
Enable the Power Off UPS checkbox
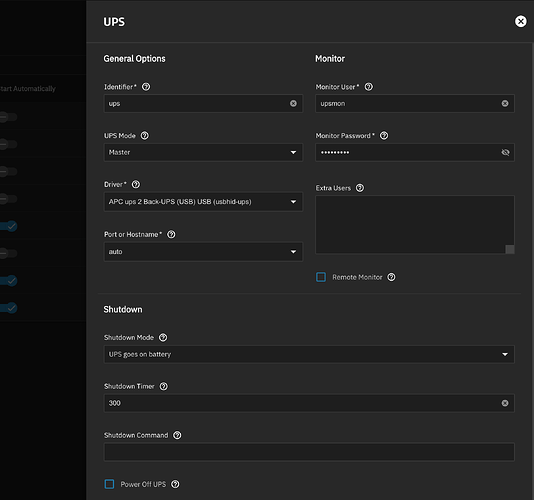pos(109,484)
